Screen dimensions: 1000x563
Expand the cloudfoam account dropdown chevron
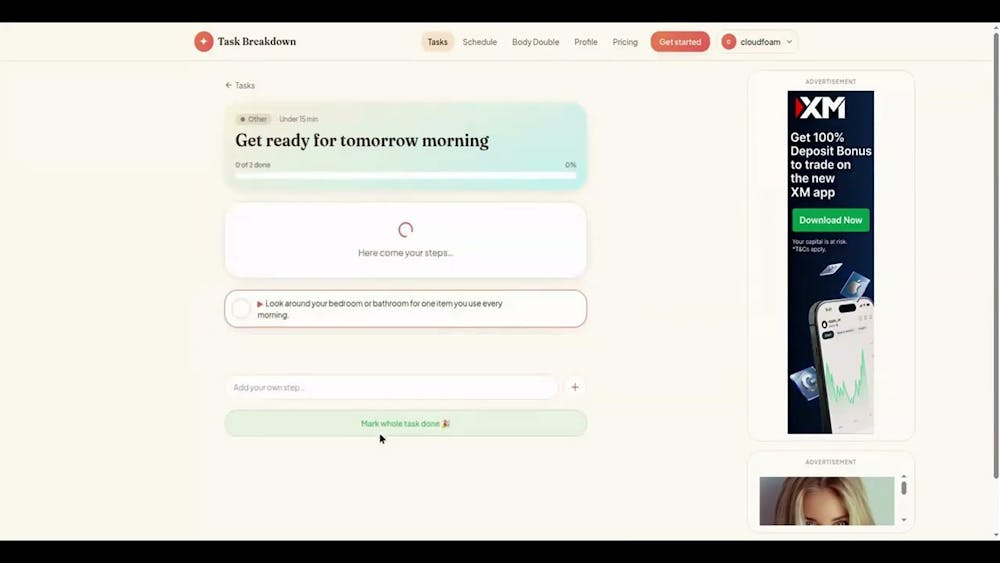789,42
